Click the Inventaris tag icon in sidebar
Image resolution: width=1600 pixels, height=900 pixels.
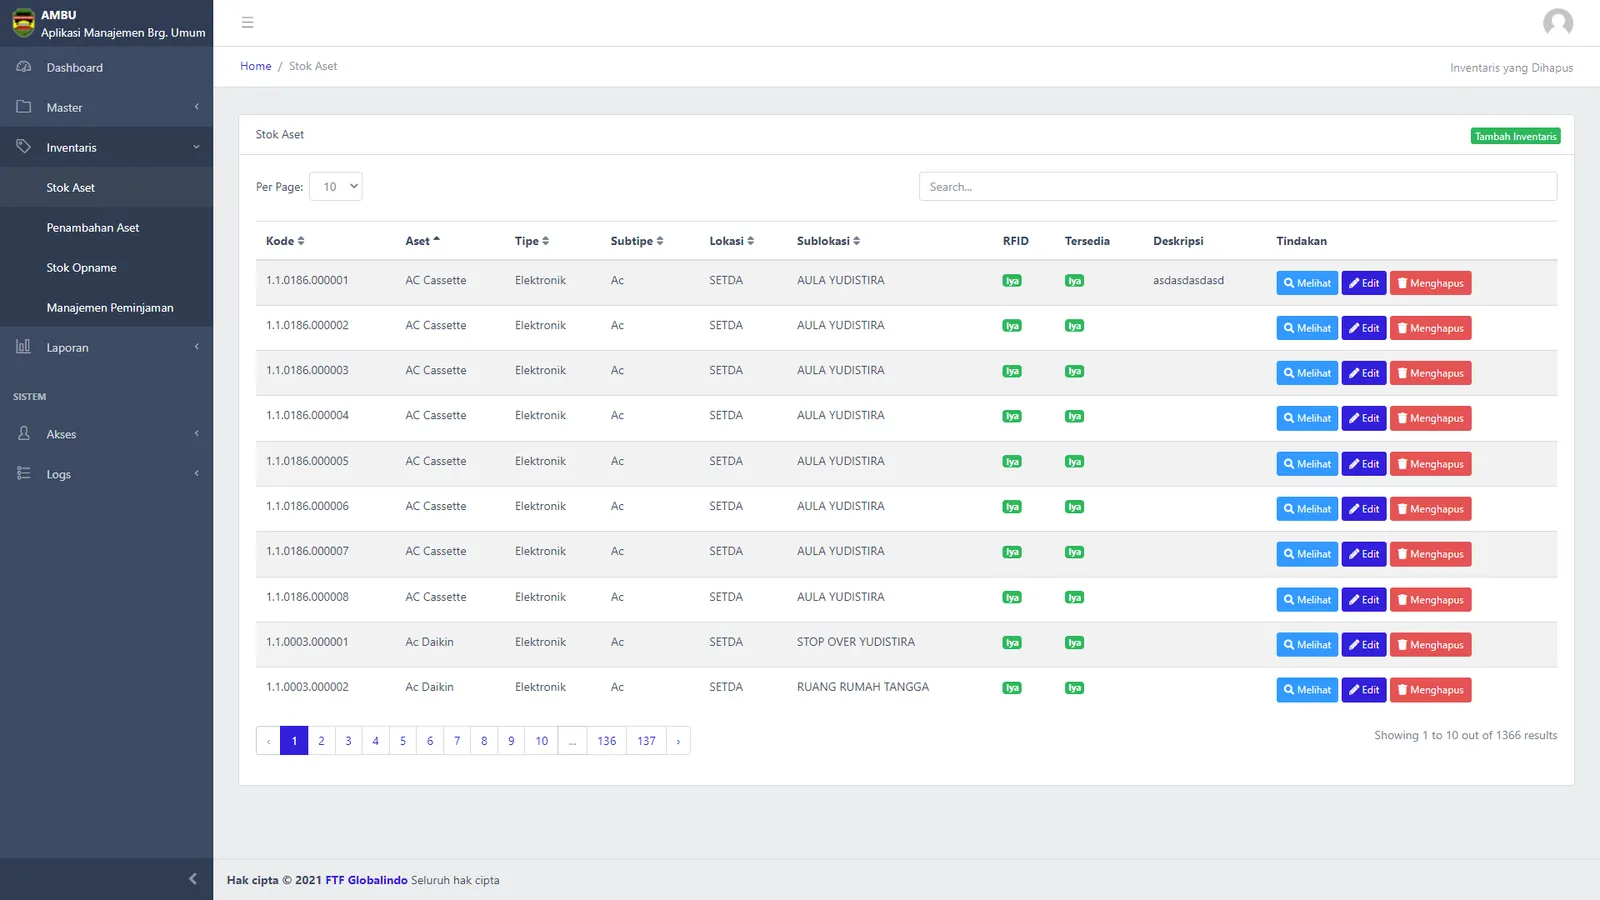click(x=24, y=147)
